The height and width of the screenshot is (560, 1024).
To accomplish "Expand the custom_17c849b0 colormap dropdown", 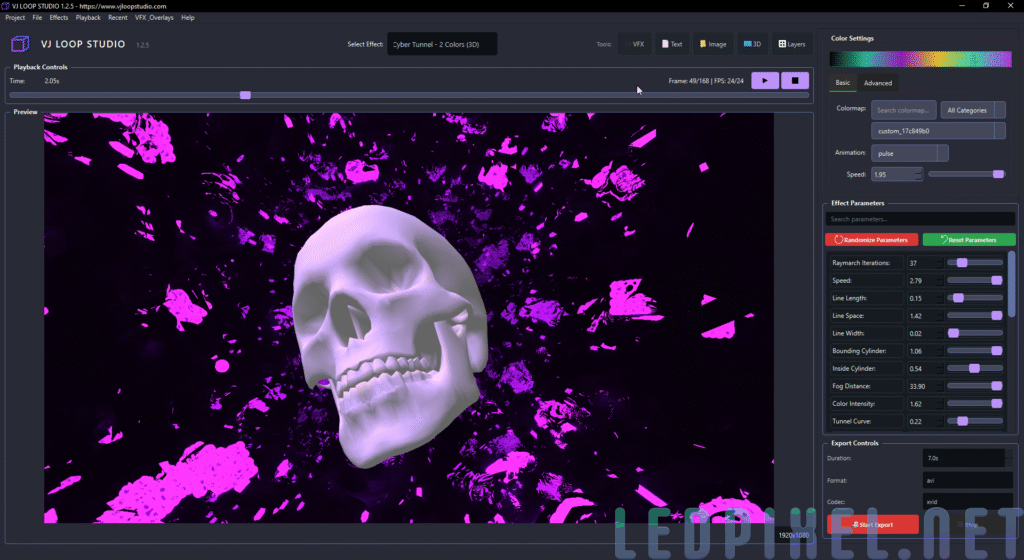I will pyautogui.click(x=938, y=131).
